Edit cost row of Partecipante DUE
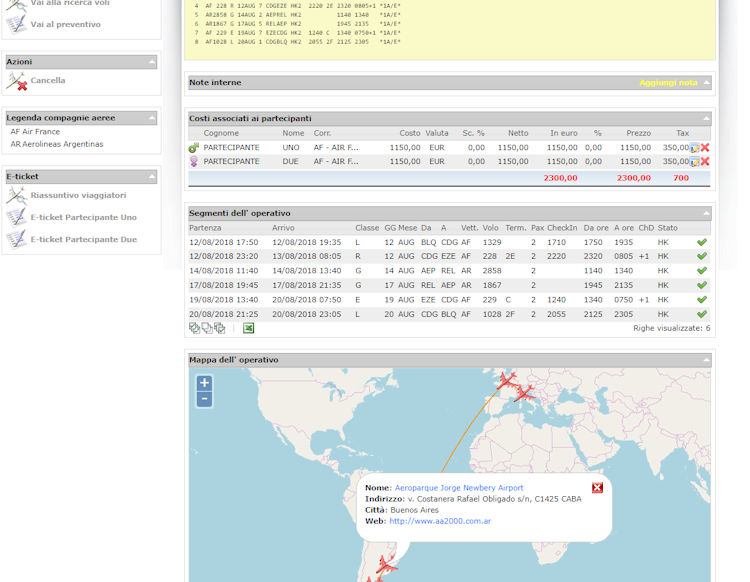Image resolution: width=750 pixels, height=582 pixels. [x=695, y=162]
